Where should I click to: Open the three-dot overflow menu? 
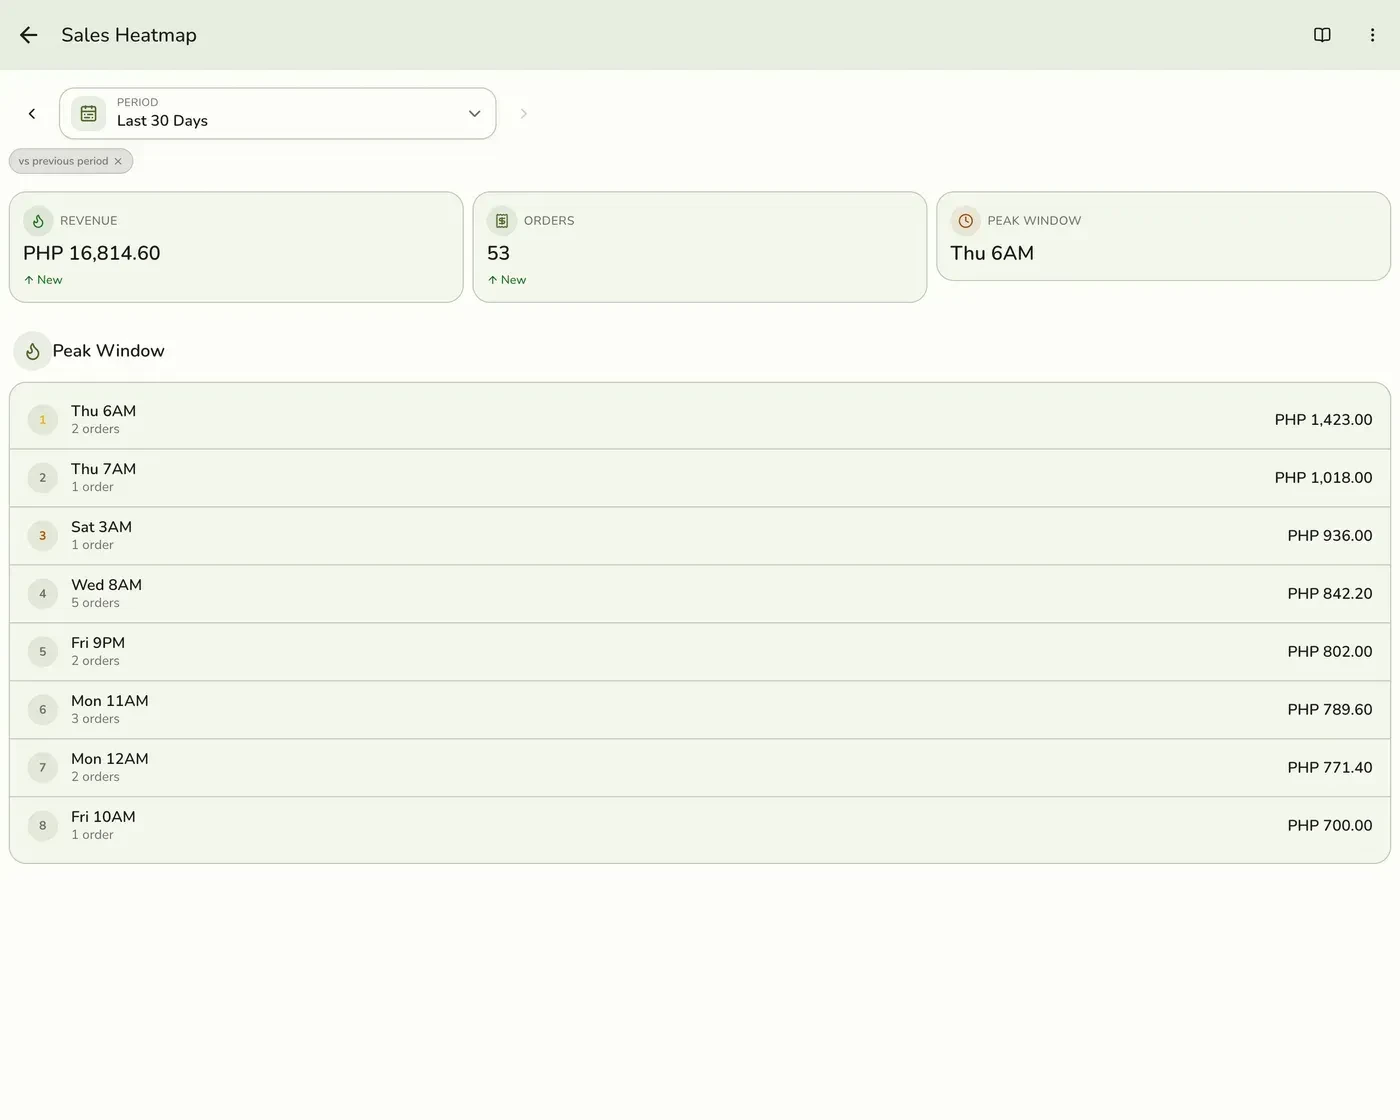point(1372,35)
